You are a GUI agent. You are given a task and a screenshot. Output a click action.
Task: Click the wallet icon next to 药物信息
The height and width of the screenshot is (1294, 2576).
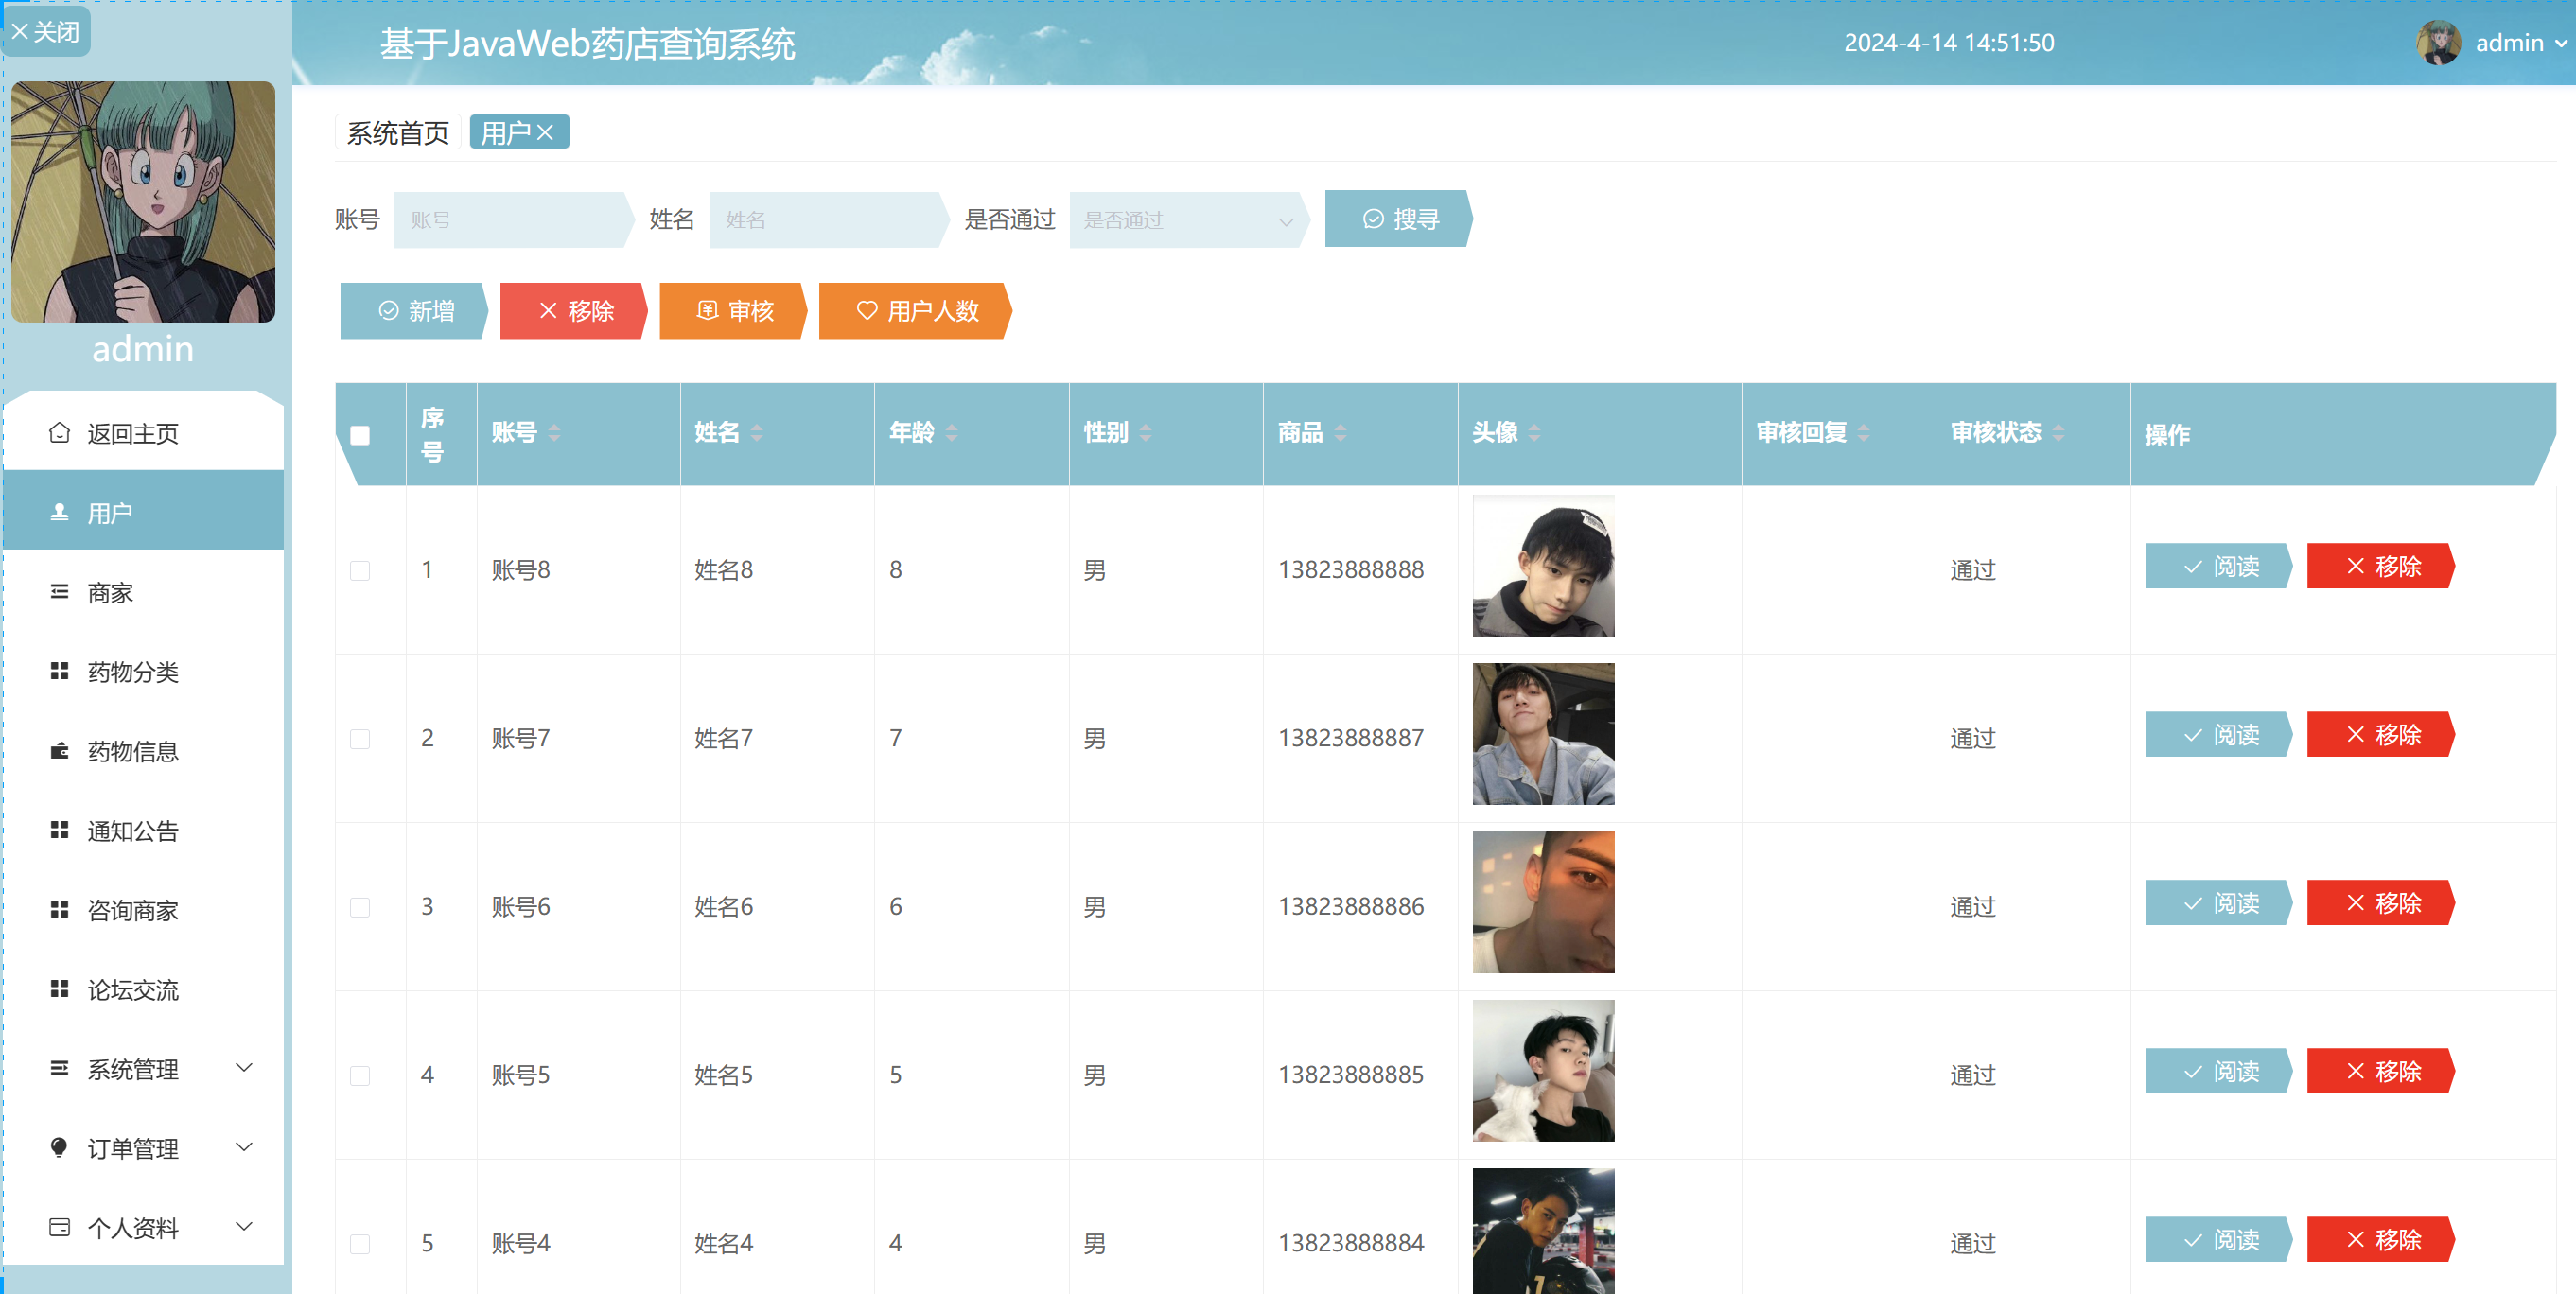(x=59, y=750)
